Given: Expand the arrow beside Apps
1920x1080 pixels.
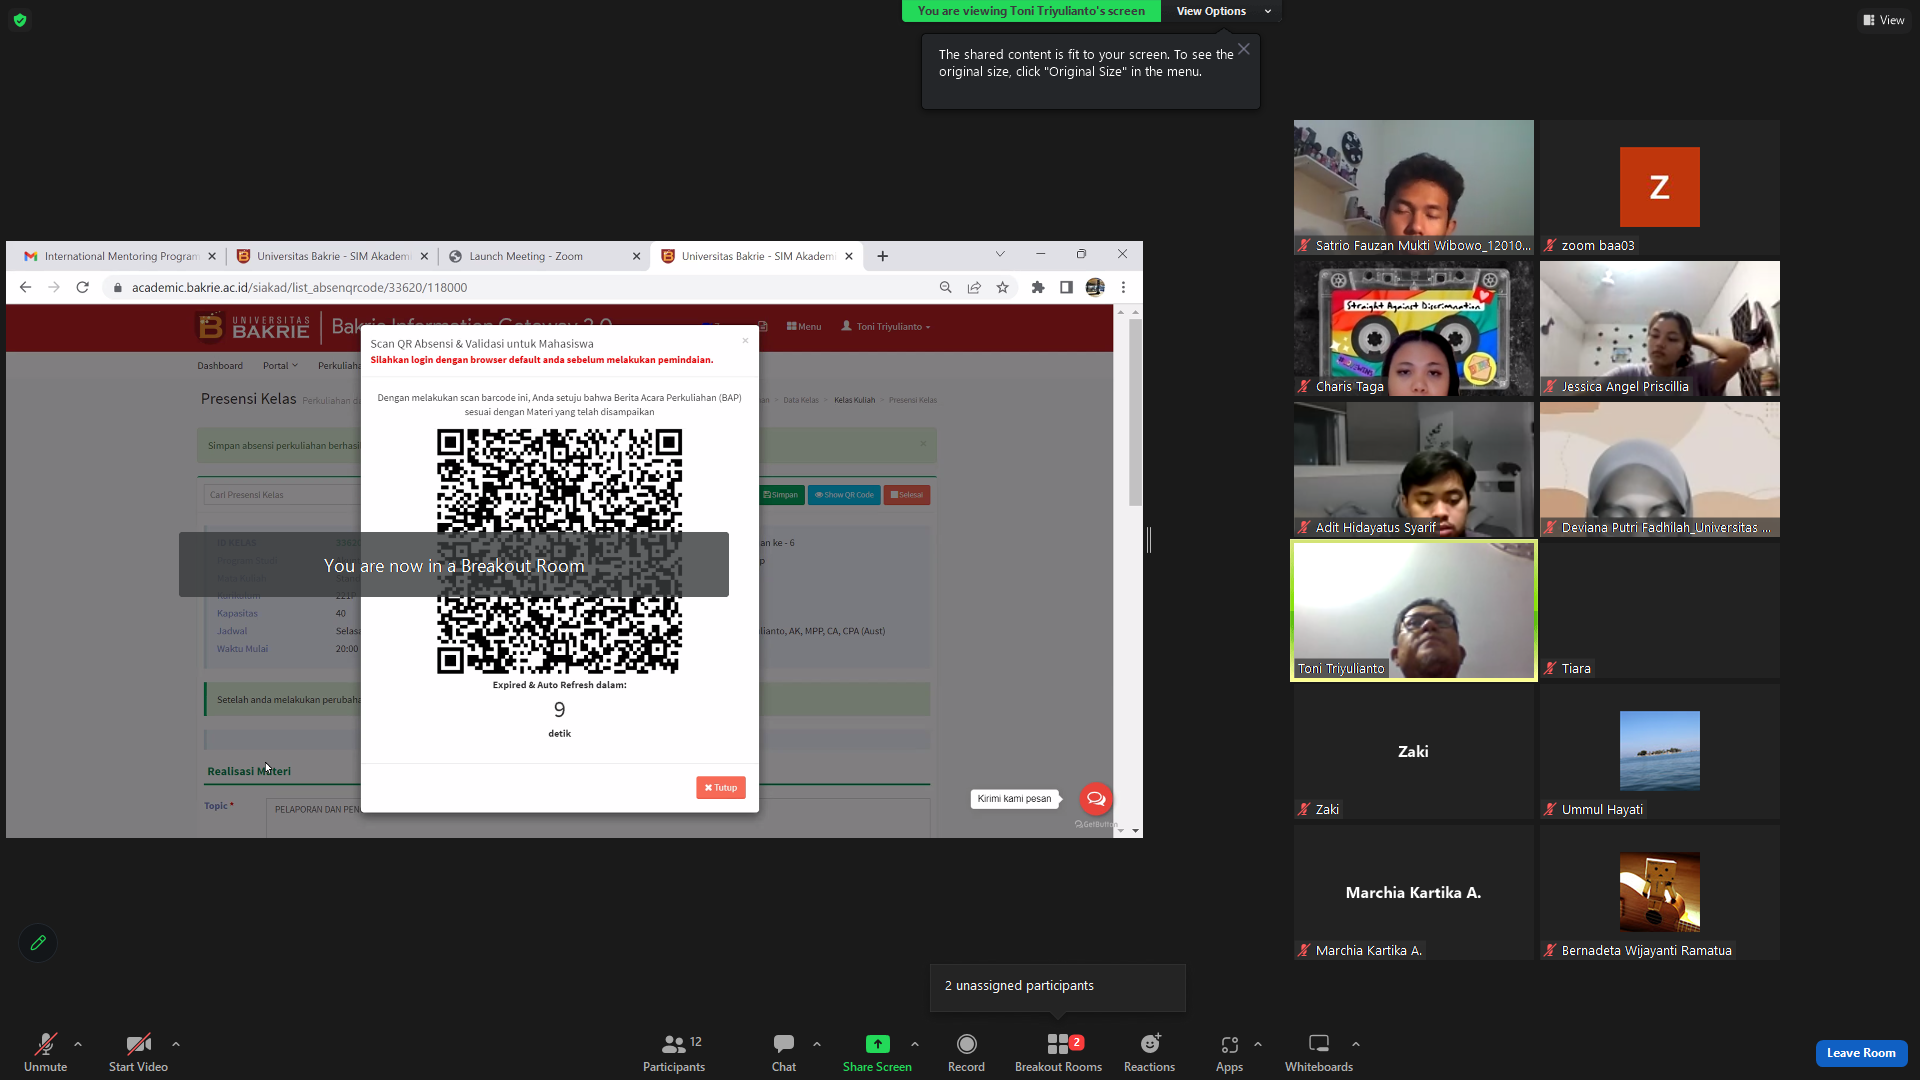Looking at the screenshot, I should pyautogui.click(x=1258, y=1044).
